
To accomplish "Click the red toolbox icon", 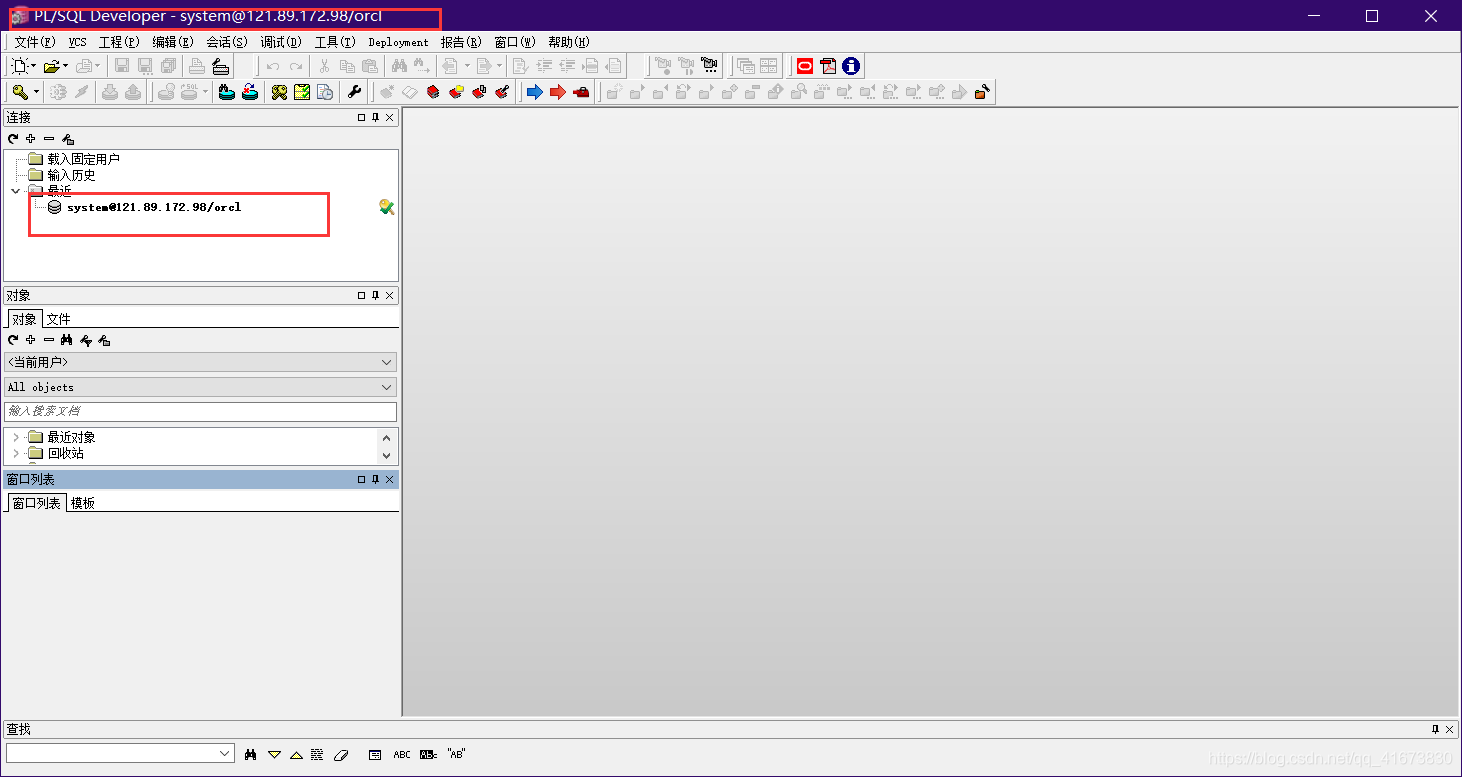I will 581,92.
